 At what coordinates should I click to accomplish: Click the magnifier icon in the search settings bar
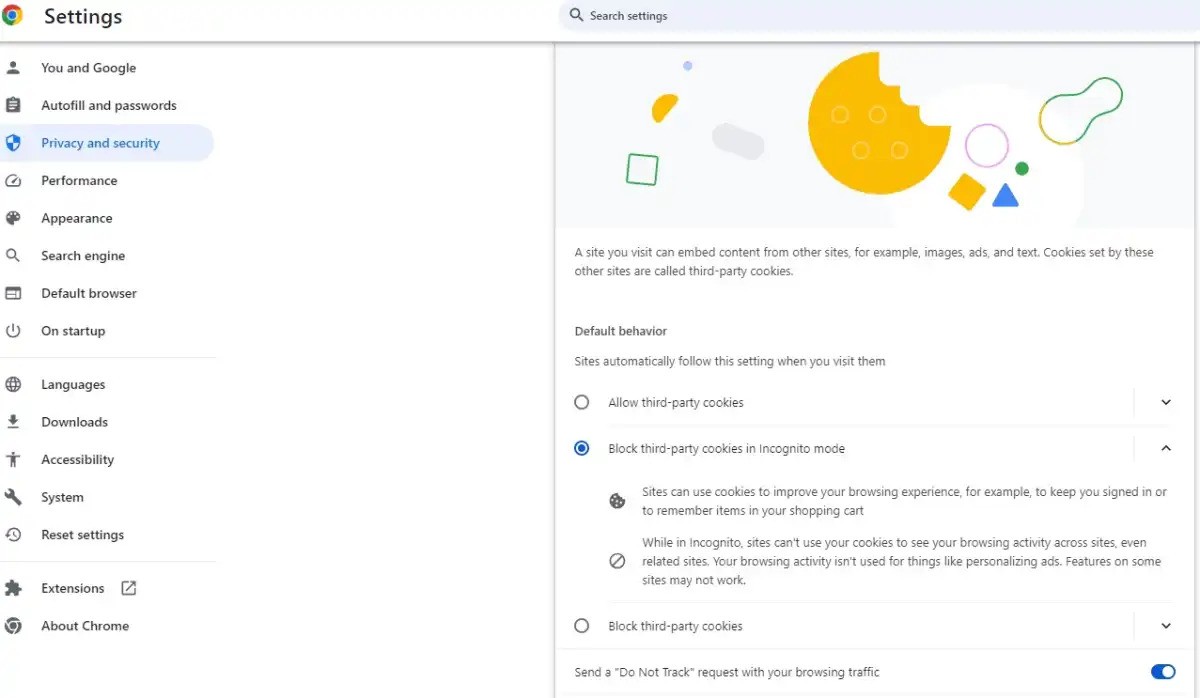[576, 15]
